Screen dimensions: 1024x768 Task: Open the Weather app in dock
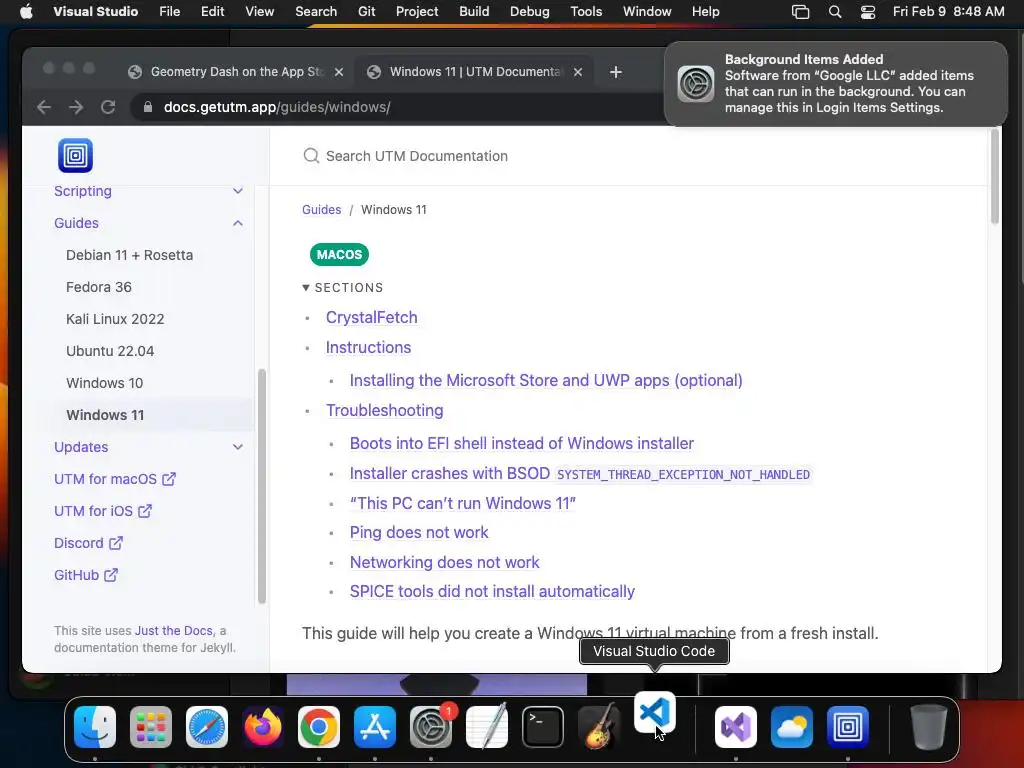click(792, 726)
